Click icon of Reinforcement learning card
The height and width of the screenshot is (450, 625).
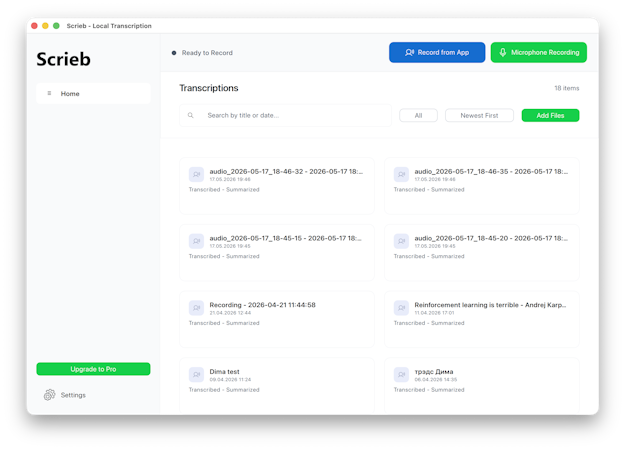tap(401, 308)
